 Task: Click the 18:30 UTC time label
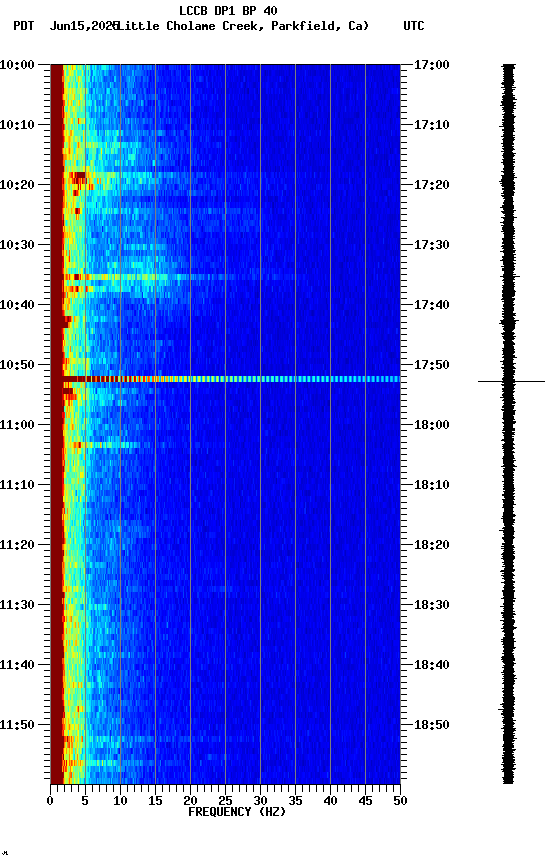432,605
